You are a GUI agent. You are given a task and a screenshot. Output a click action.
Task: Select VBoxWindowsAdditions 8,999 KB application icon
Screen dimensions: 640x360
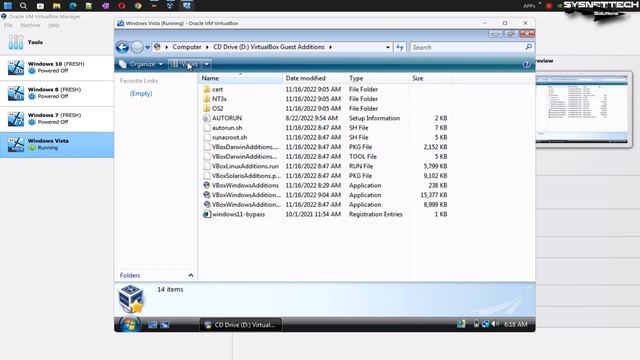(207, 204)
